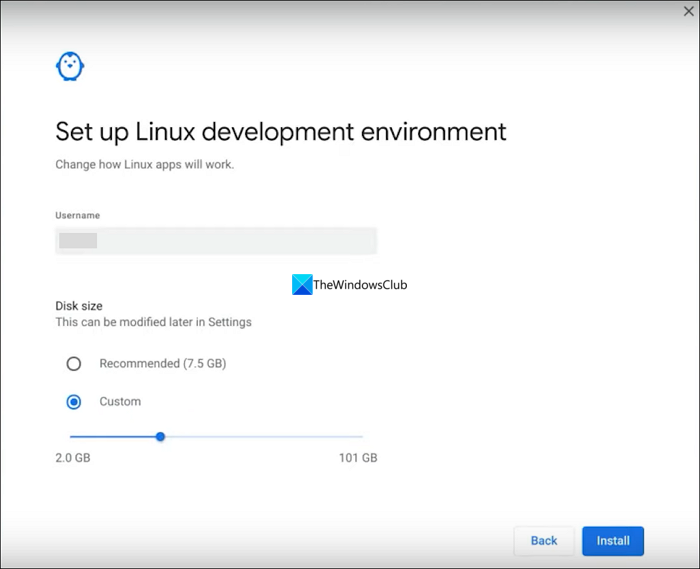This screenshot has width=700, height=569.
Task: Click the "Disk size" section label
Action: 79,306
